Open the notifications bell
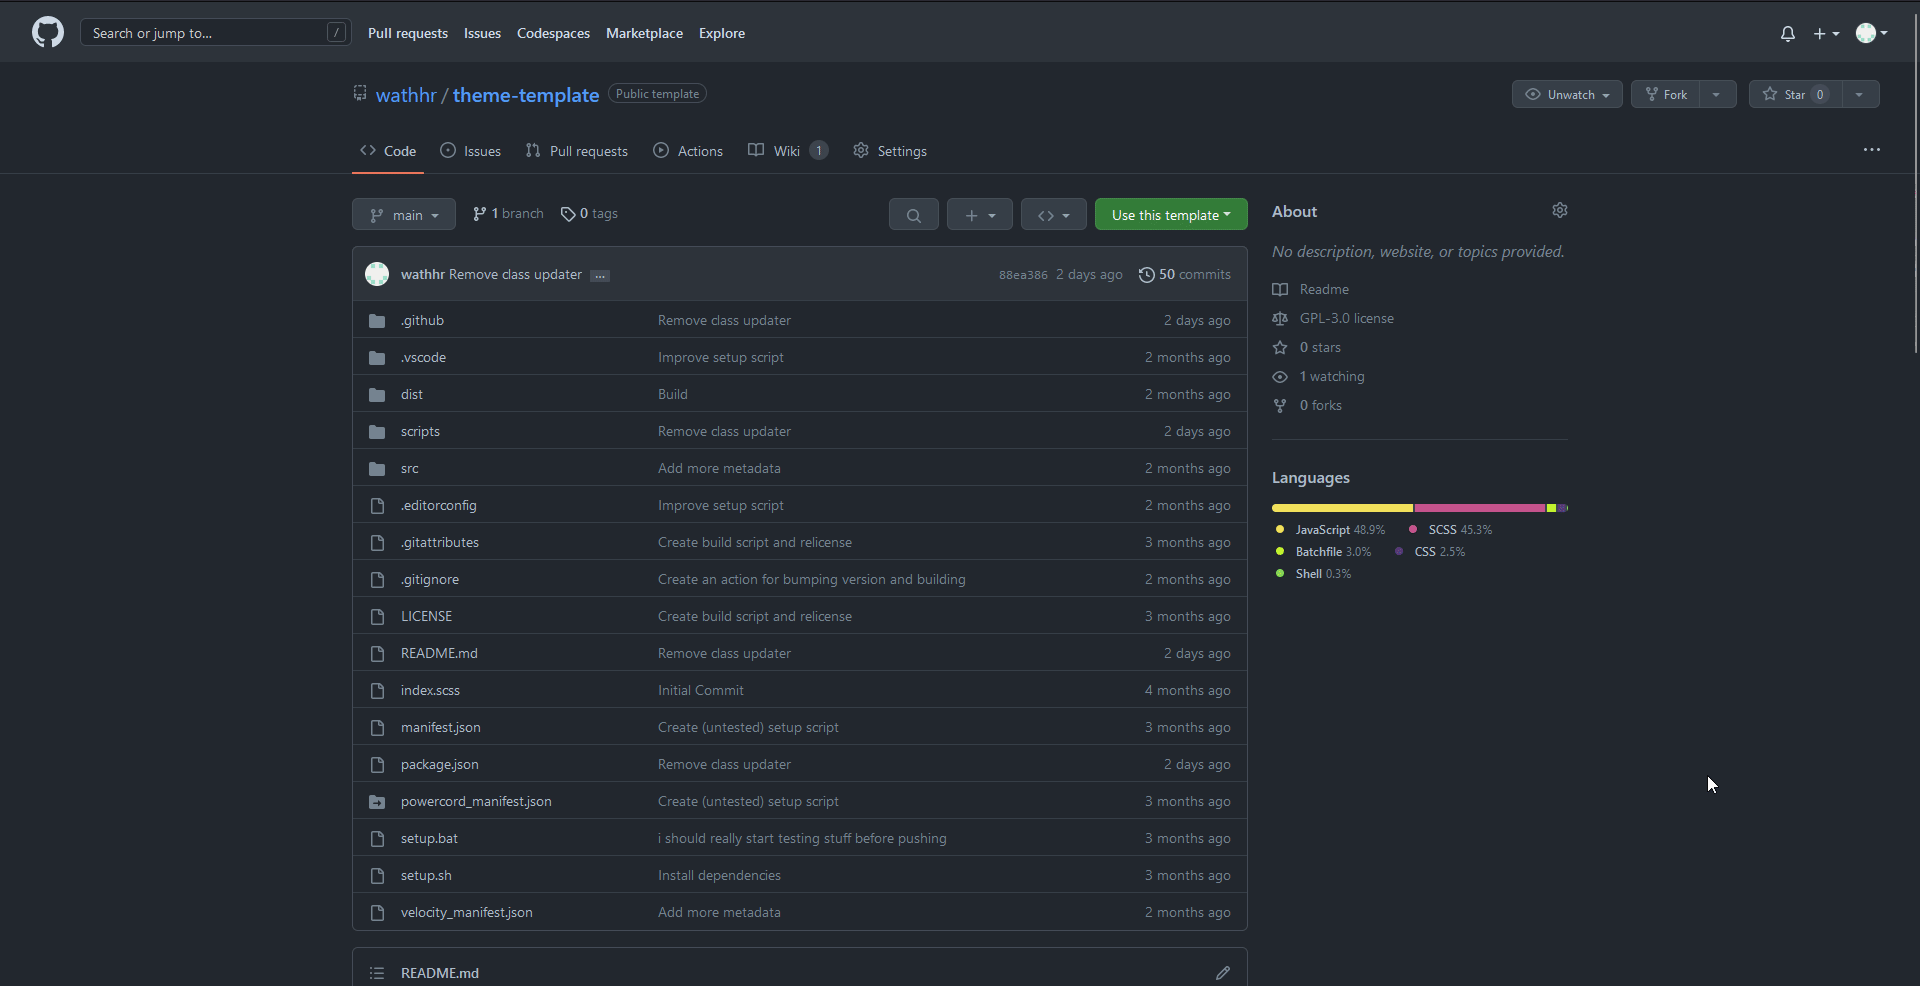 pyautogui.click(x=1787, y=33)
